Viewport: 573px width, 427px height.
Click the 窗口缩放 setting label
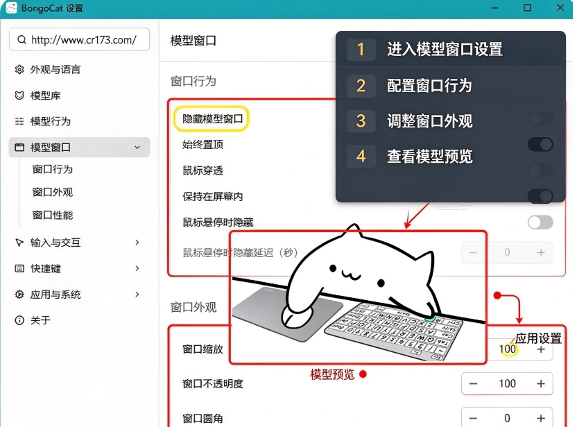pyautogui.click(x=203, y=349)
